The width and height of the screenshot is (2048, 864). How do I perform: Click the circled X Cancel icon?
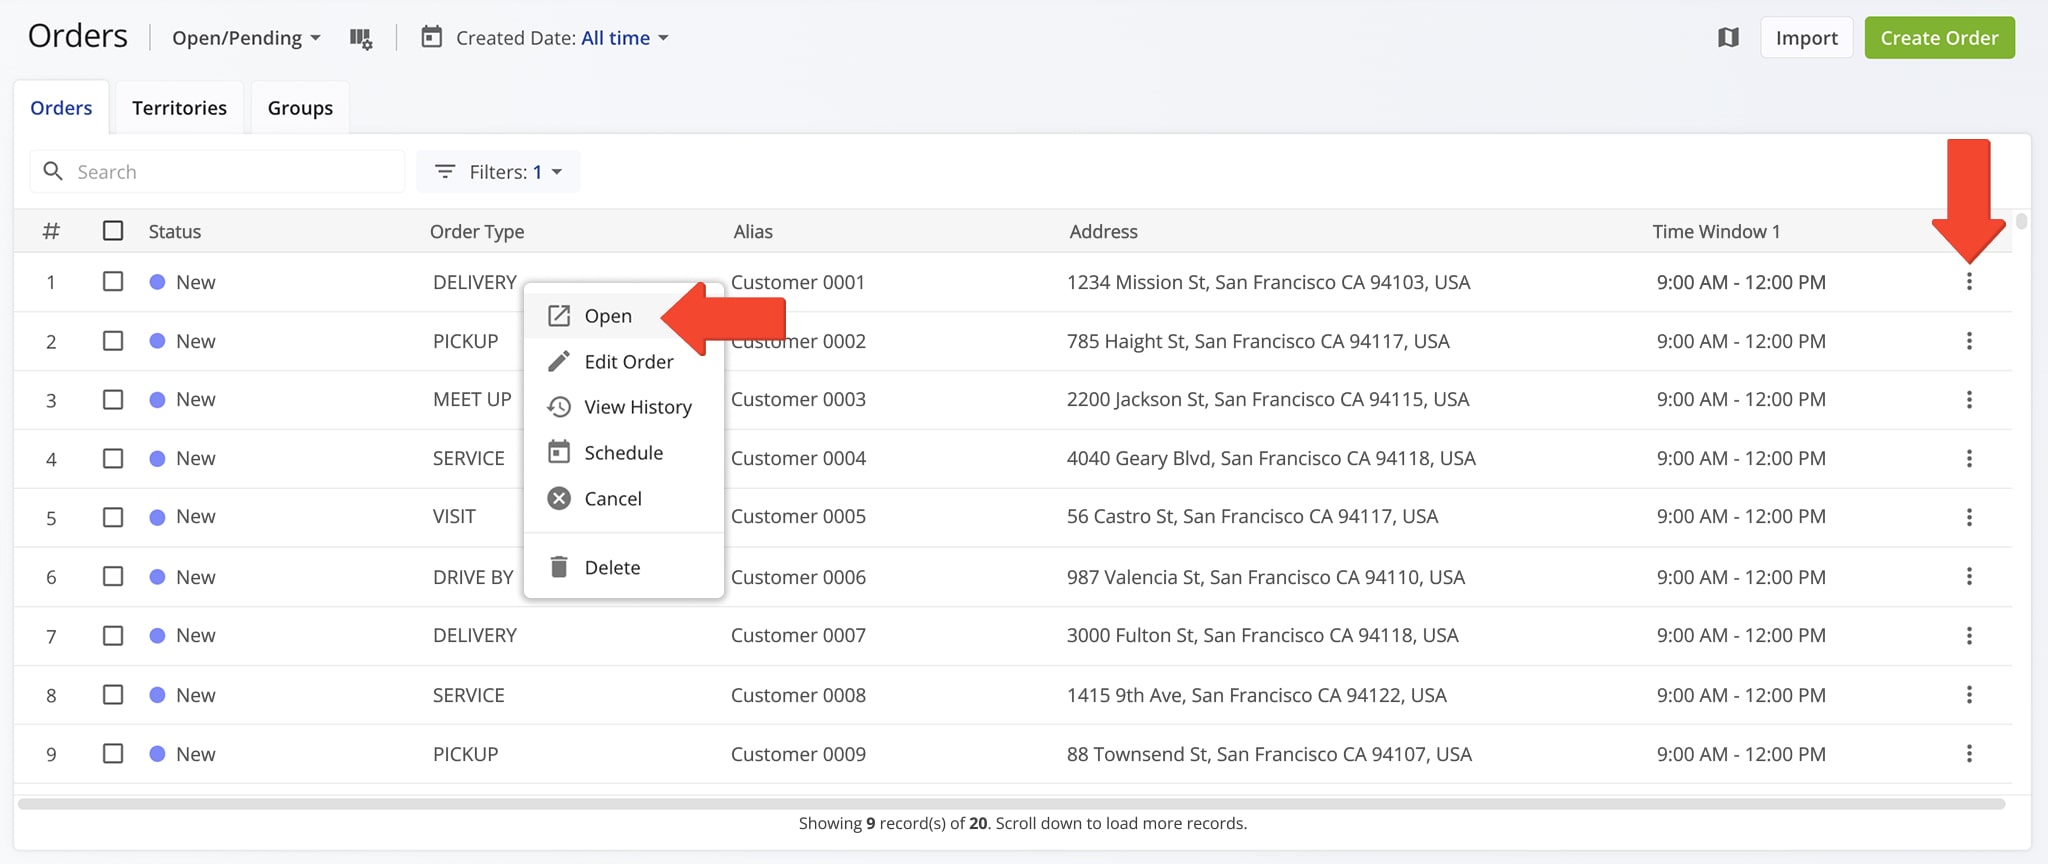[x=559, y=498]
